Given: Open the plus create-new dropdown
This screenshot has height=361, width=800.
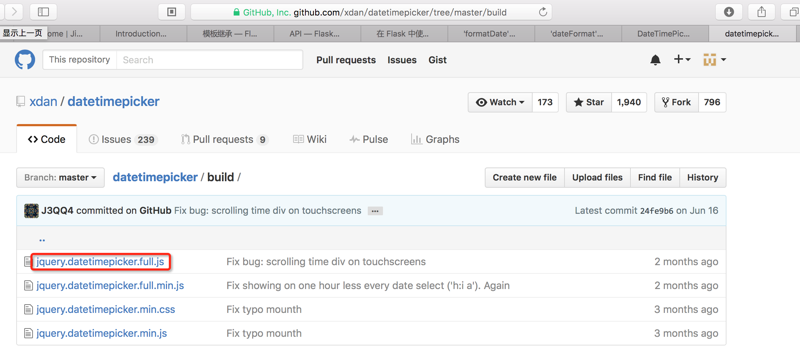Looking at the screenshot, I should pyautogui.click(x=682, y=60).
